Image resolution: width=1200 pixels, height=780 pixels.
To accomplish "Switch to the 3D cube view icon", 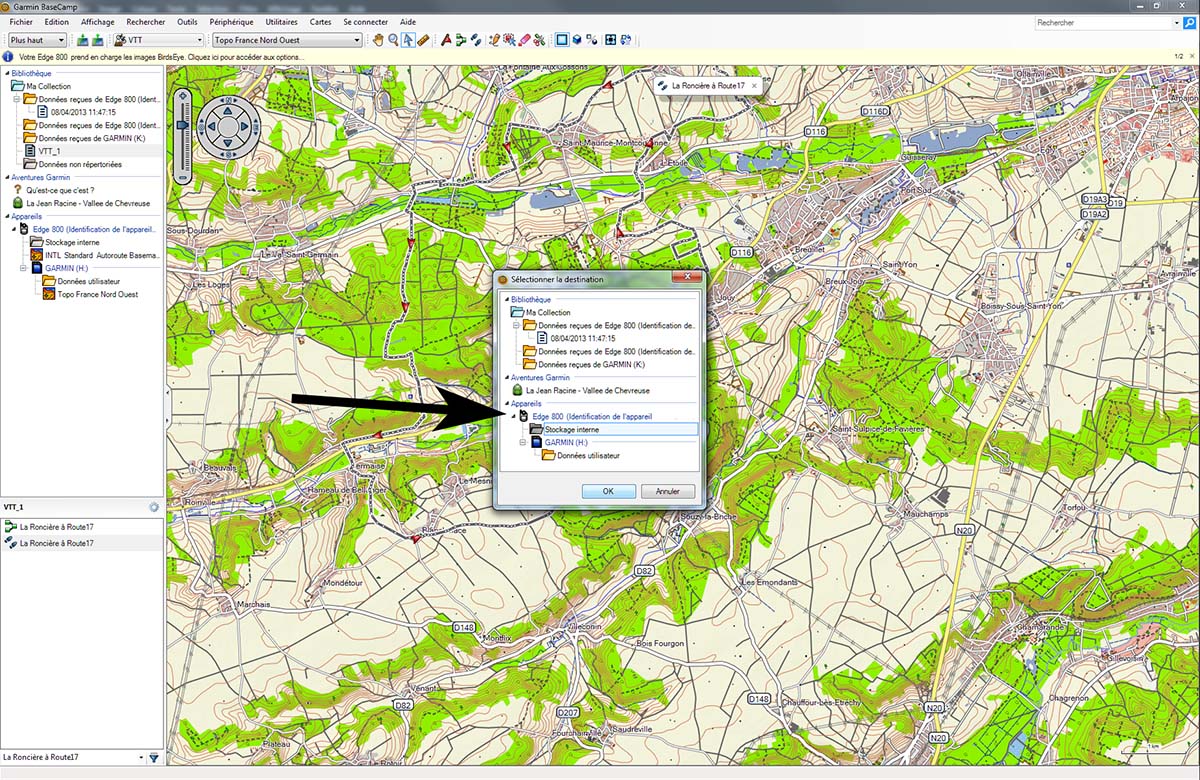I will pos(579,40).
